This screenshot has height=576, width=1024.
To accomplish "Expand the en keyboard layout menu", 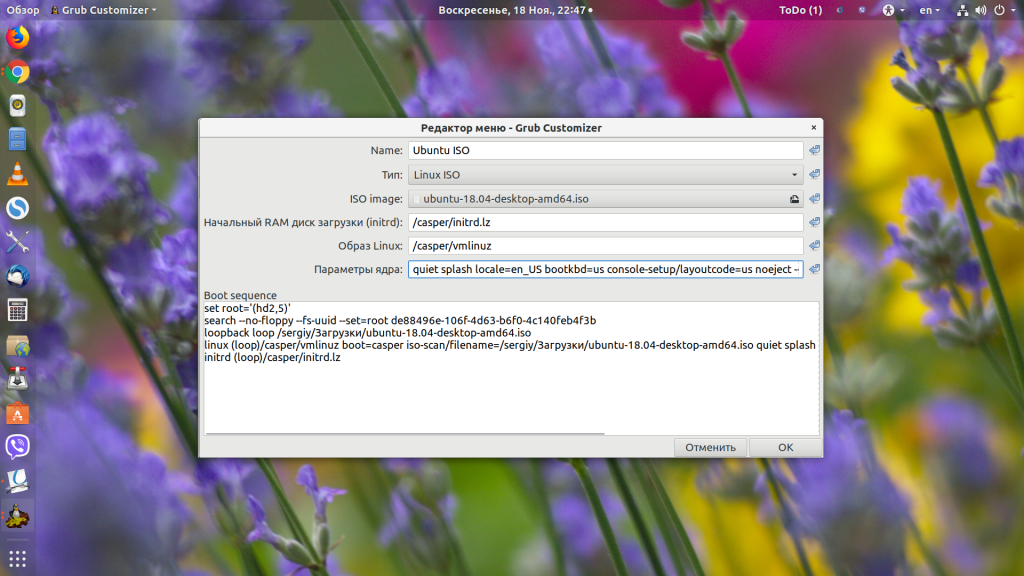I will (930, 10).
